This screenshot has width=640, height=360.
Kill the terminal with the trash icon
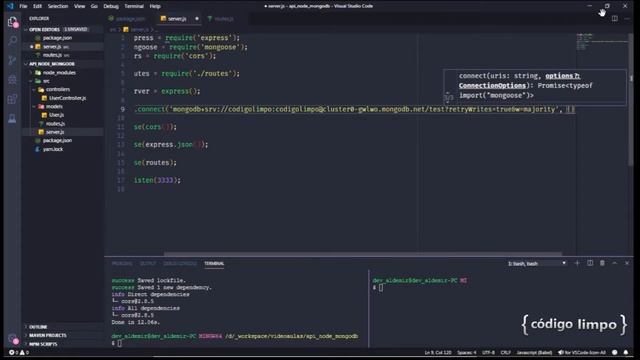point(602,263)
